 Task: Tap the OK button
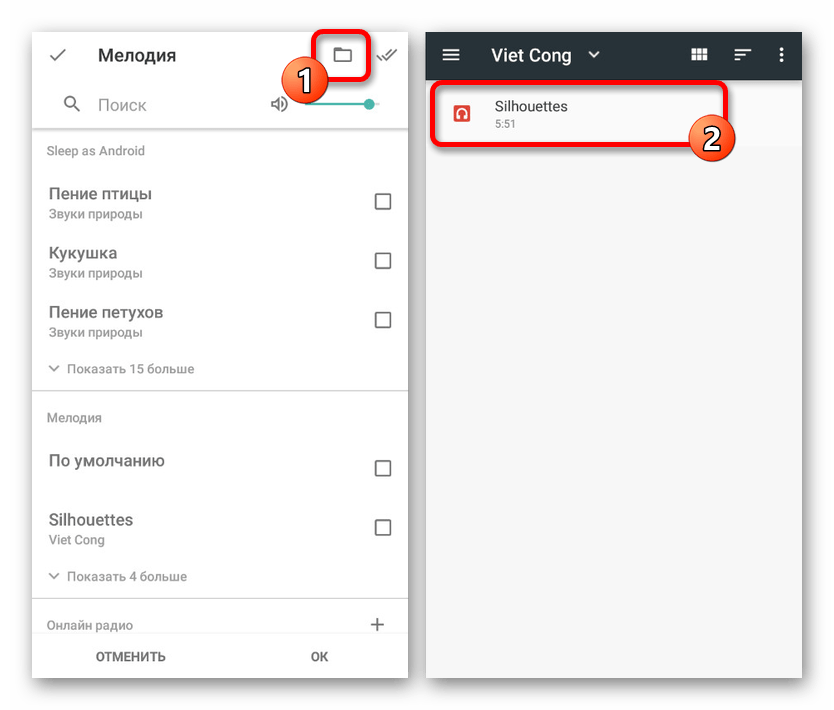click(x=319, y=657)
